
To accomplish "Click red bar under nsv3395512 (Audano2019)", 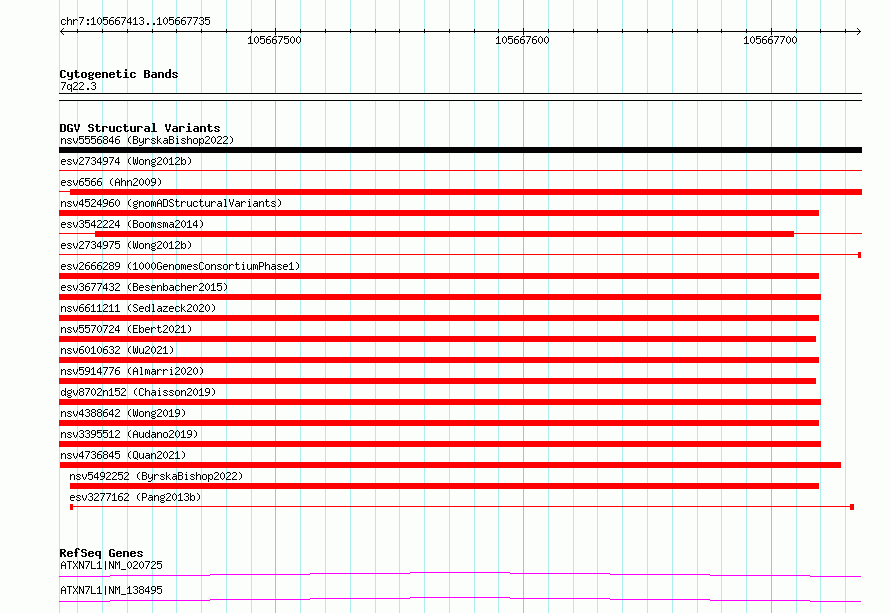I will point(440,444).
